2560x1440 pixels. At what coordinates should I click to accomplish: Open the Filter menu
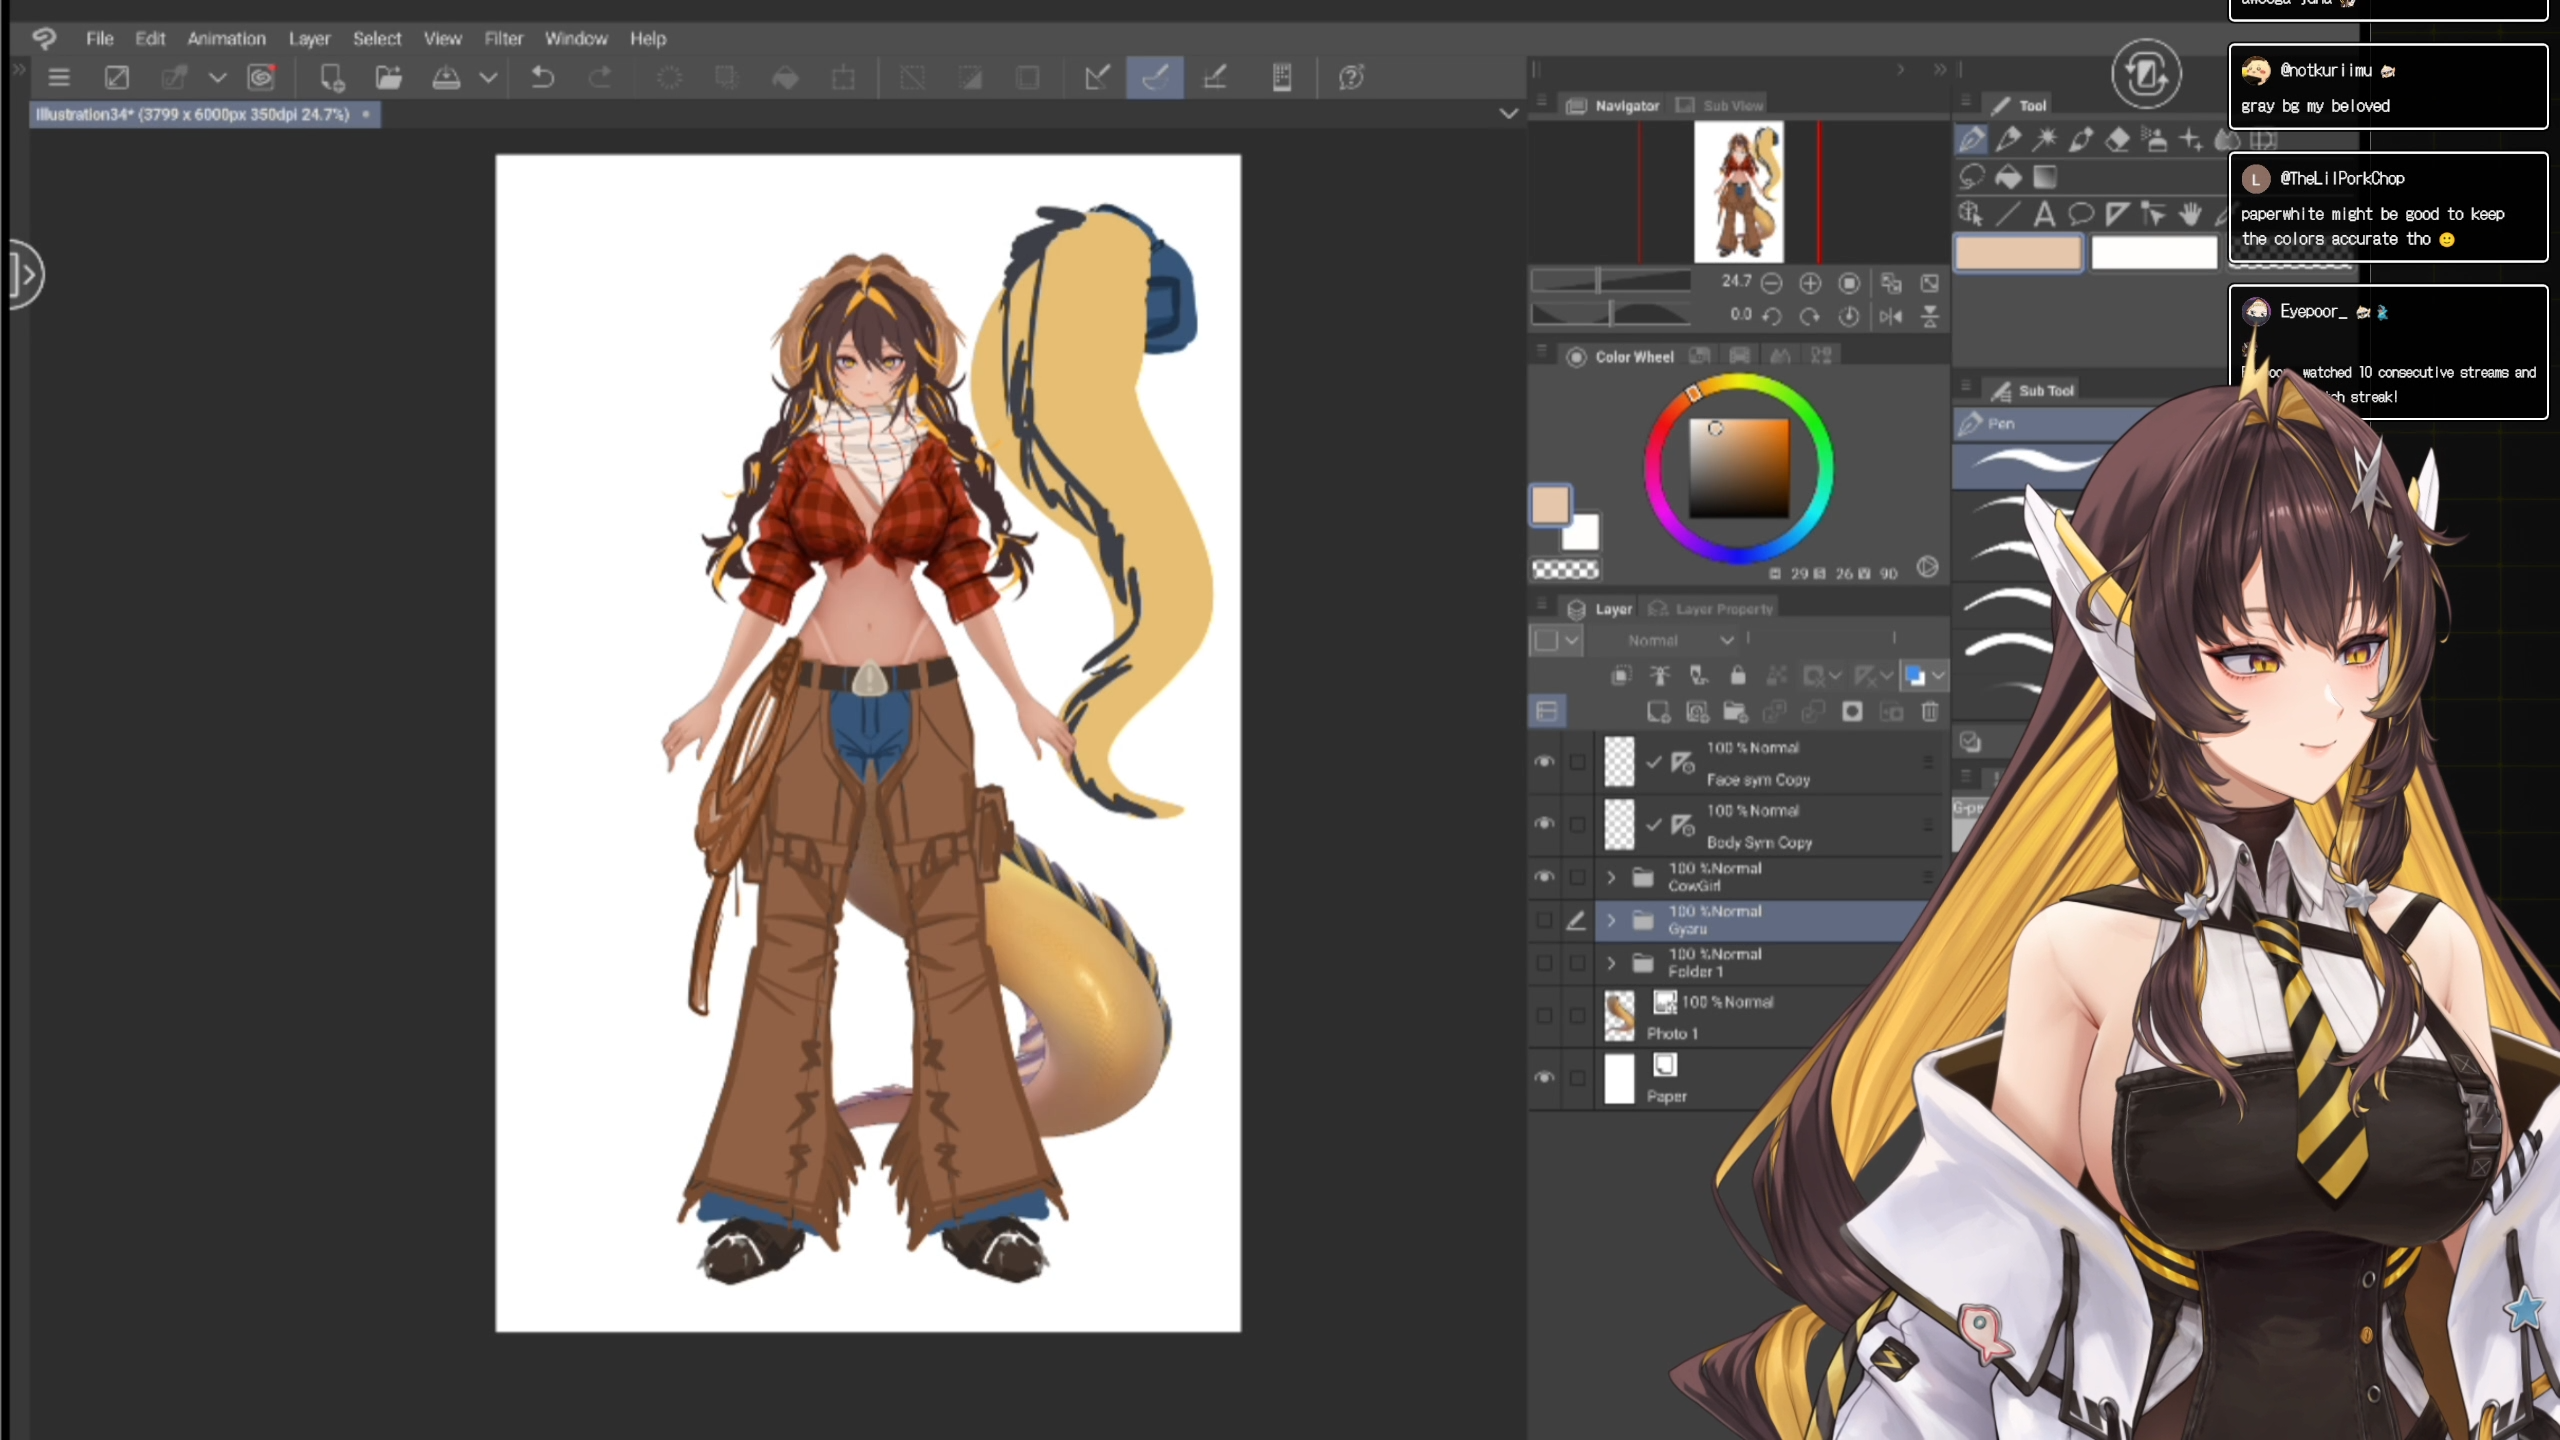(503, 38)
